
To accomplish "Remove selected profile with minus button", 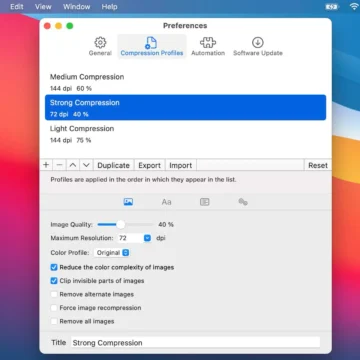I will (x=59, y=165).
